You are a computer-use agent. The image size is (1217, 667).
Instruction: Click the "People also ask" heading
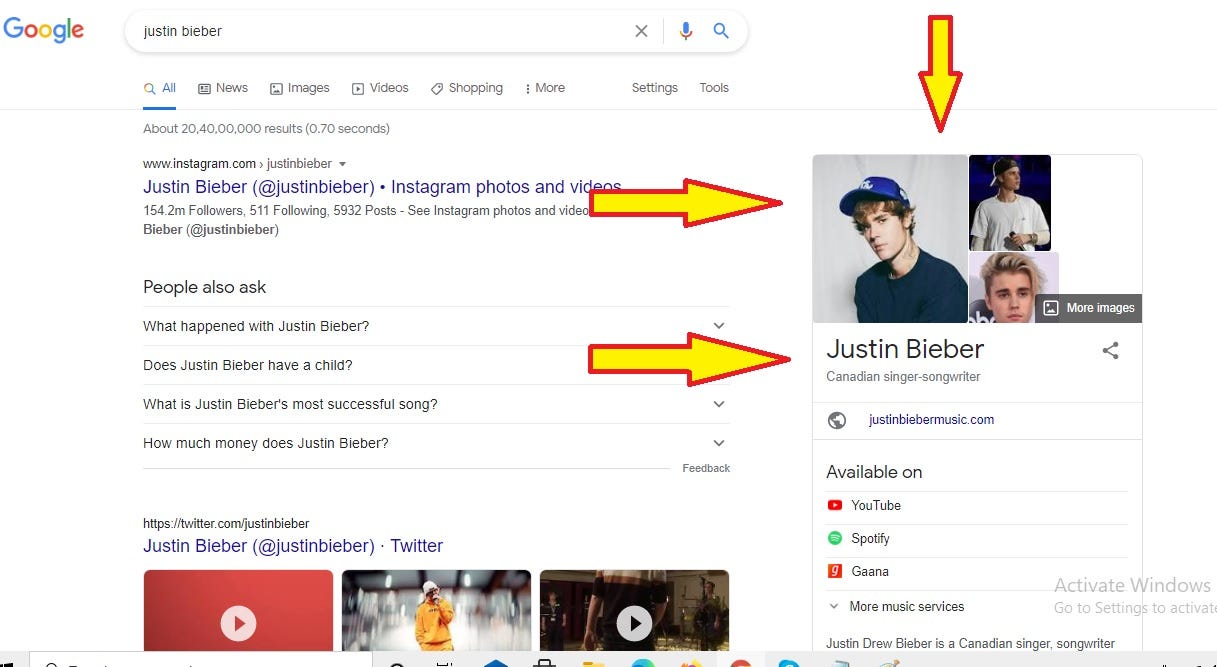click(204, 287)
